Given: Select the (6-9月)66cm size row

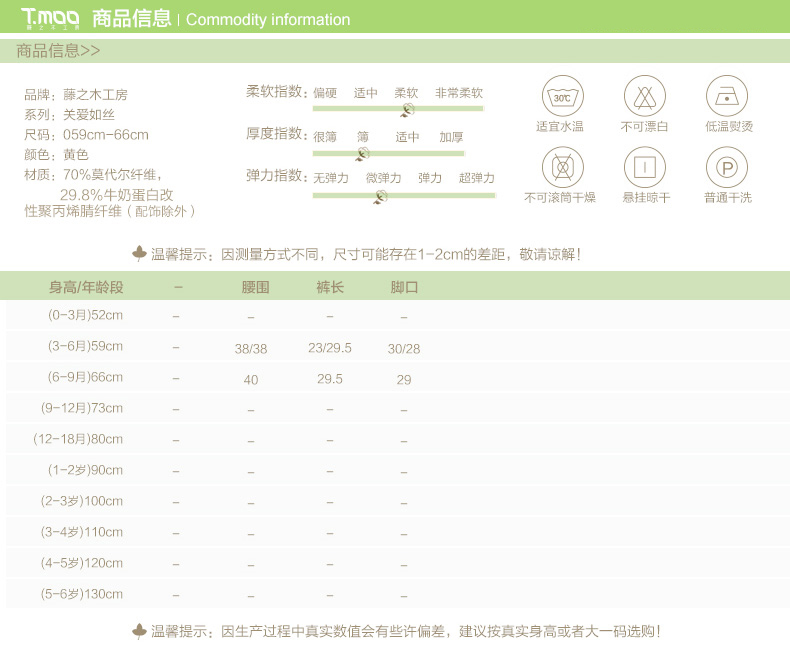Looking at the screenshot, I should point(86,377).
